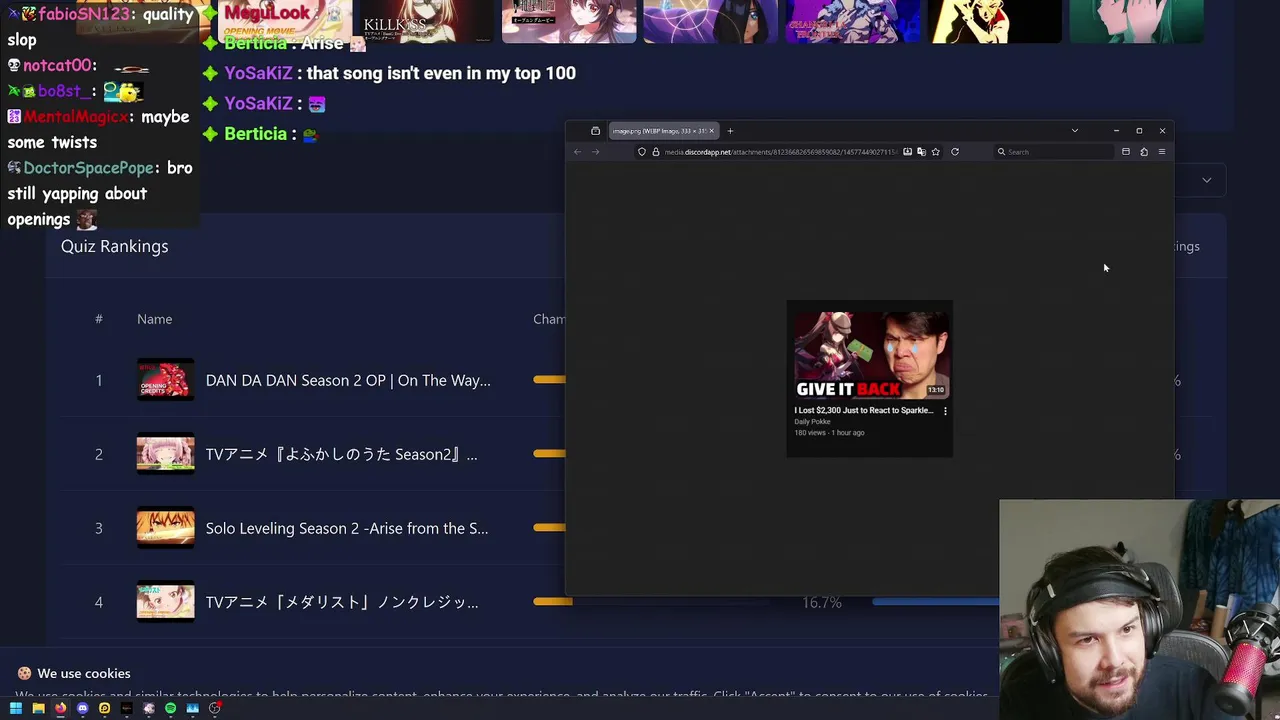Screen dimensions: 1280x720
Task: Open Solo Leveling Season 2 ranking entry
Action: pyautogui.click(x=347, y=528)
